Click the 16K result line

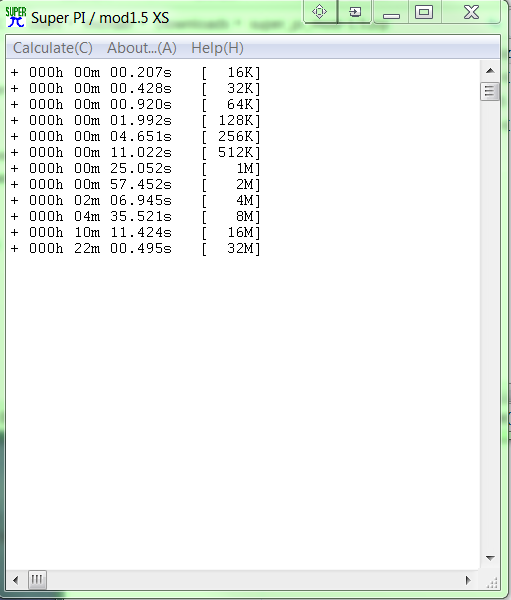136,72
